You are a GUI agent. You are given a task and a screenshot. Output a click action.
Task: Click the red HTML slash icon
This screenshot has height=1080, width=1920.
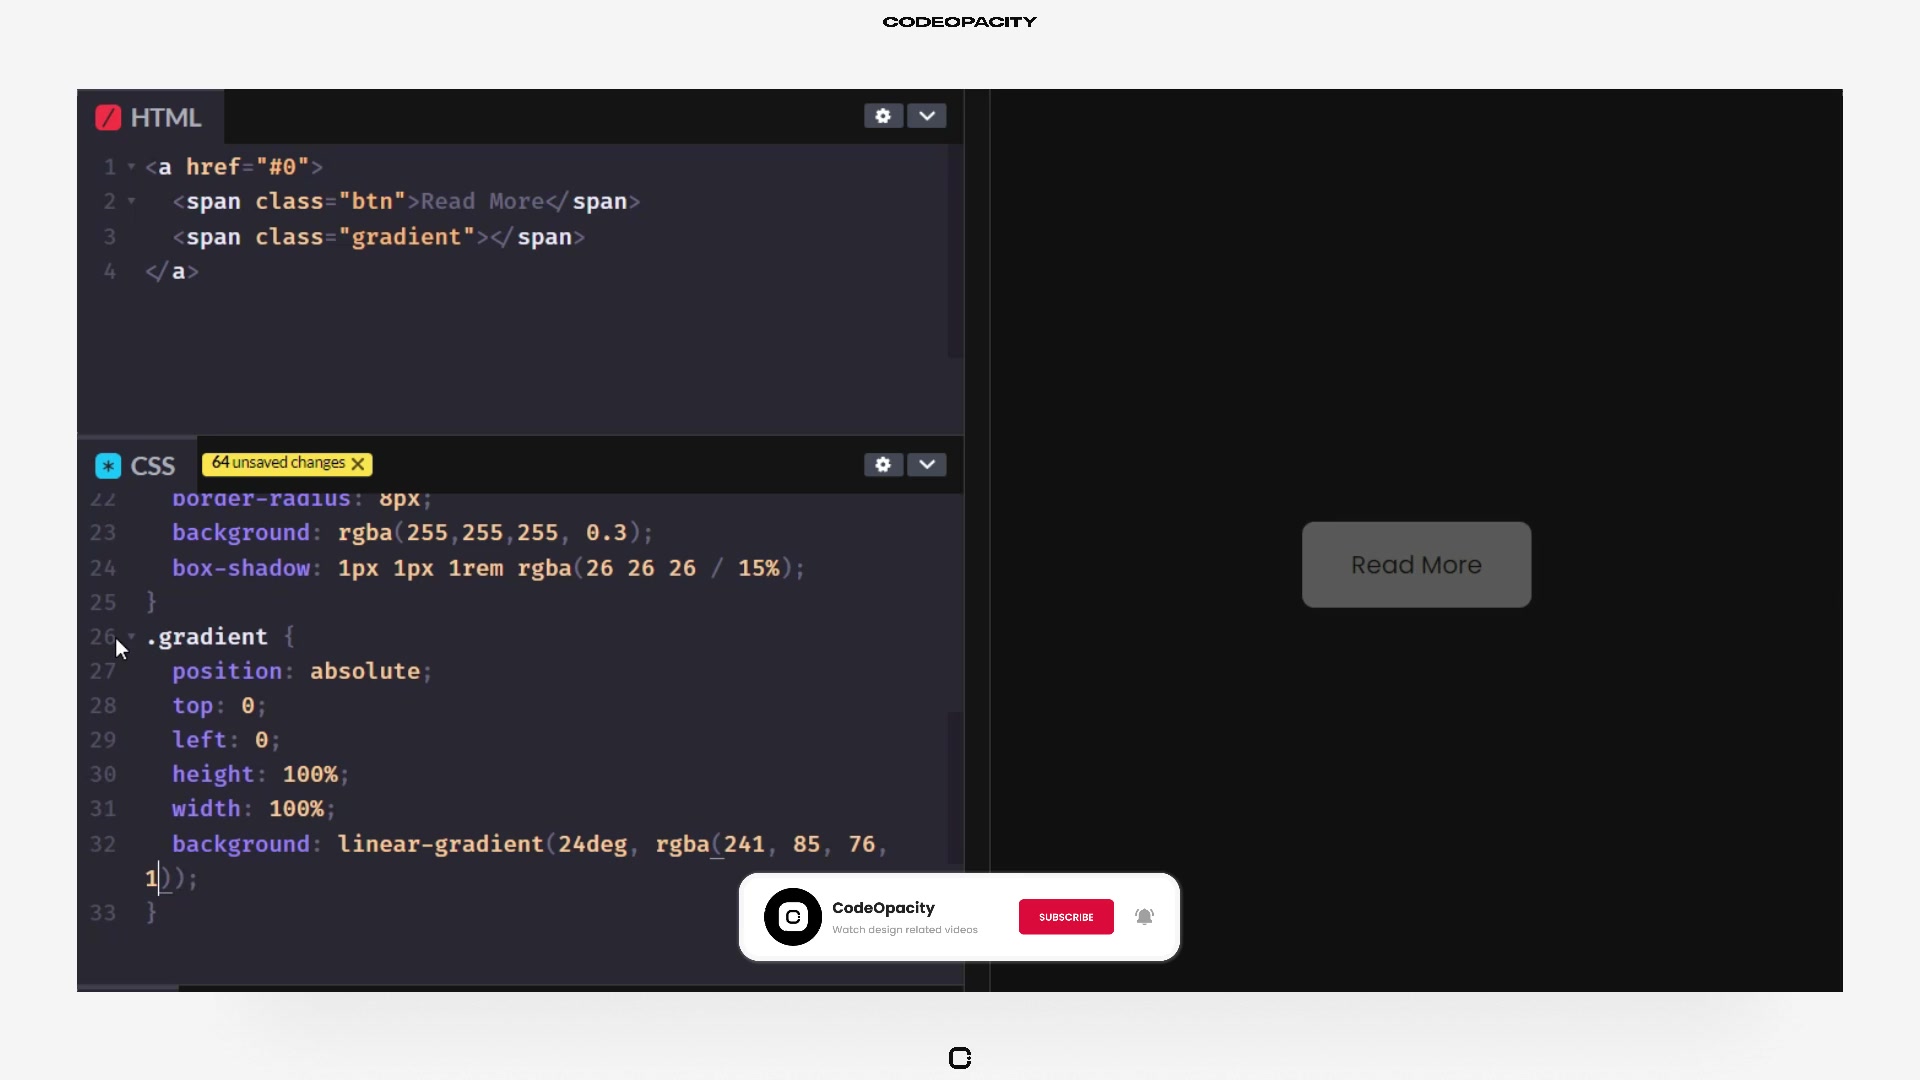(x=108, y=118)
